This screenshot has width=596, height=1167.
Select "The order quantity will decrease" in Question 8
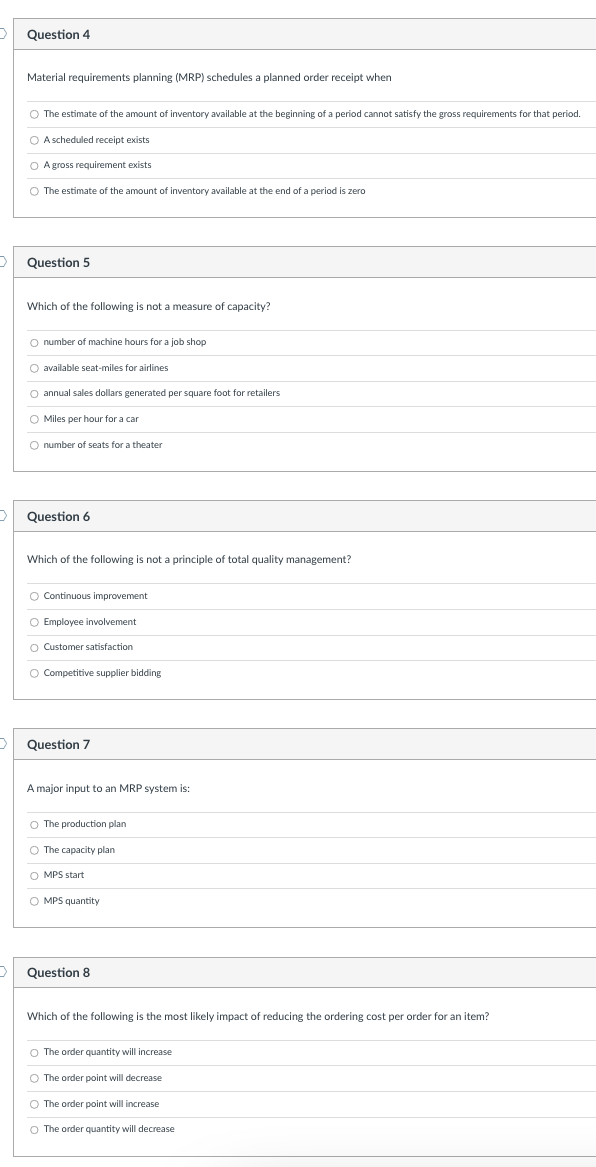pos(34,1128)
